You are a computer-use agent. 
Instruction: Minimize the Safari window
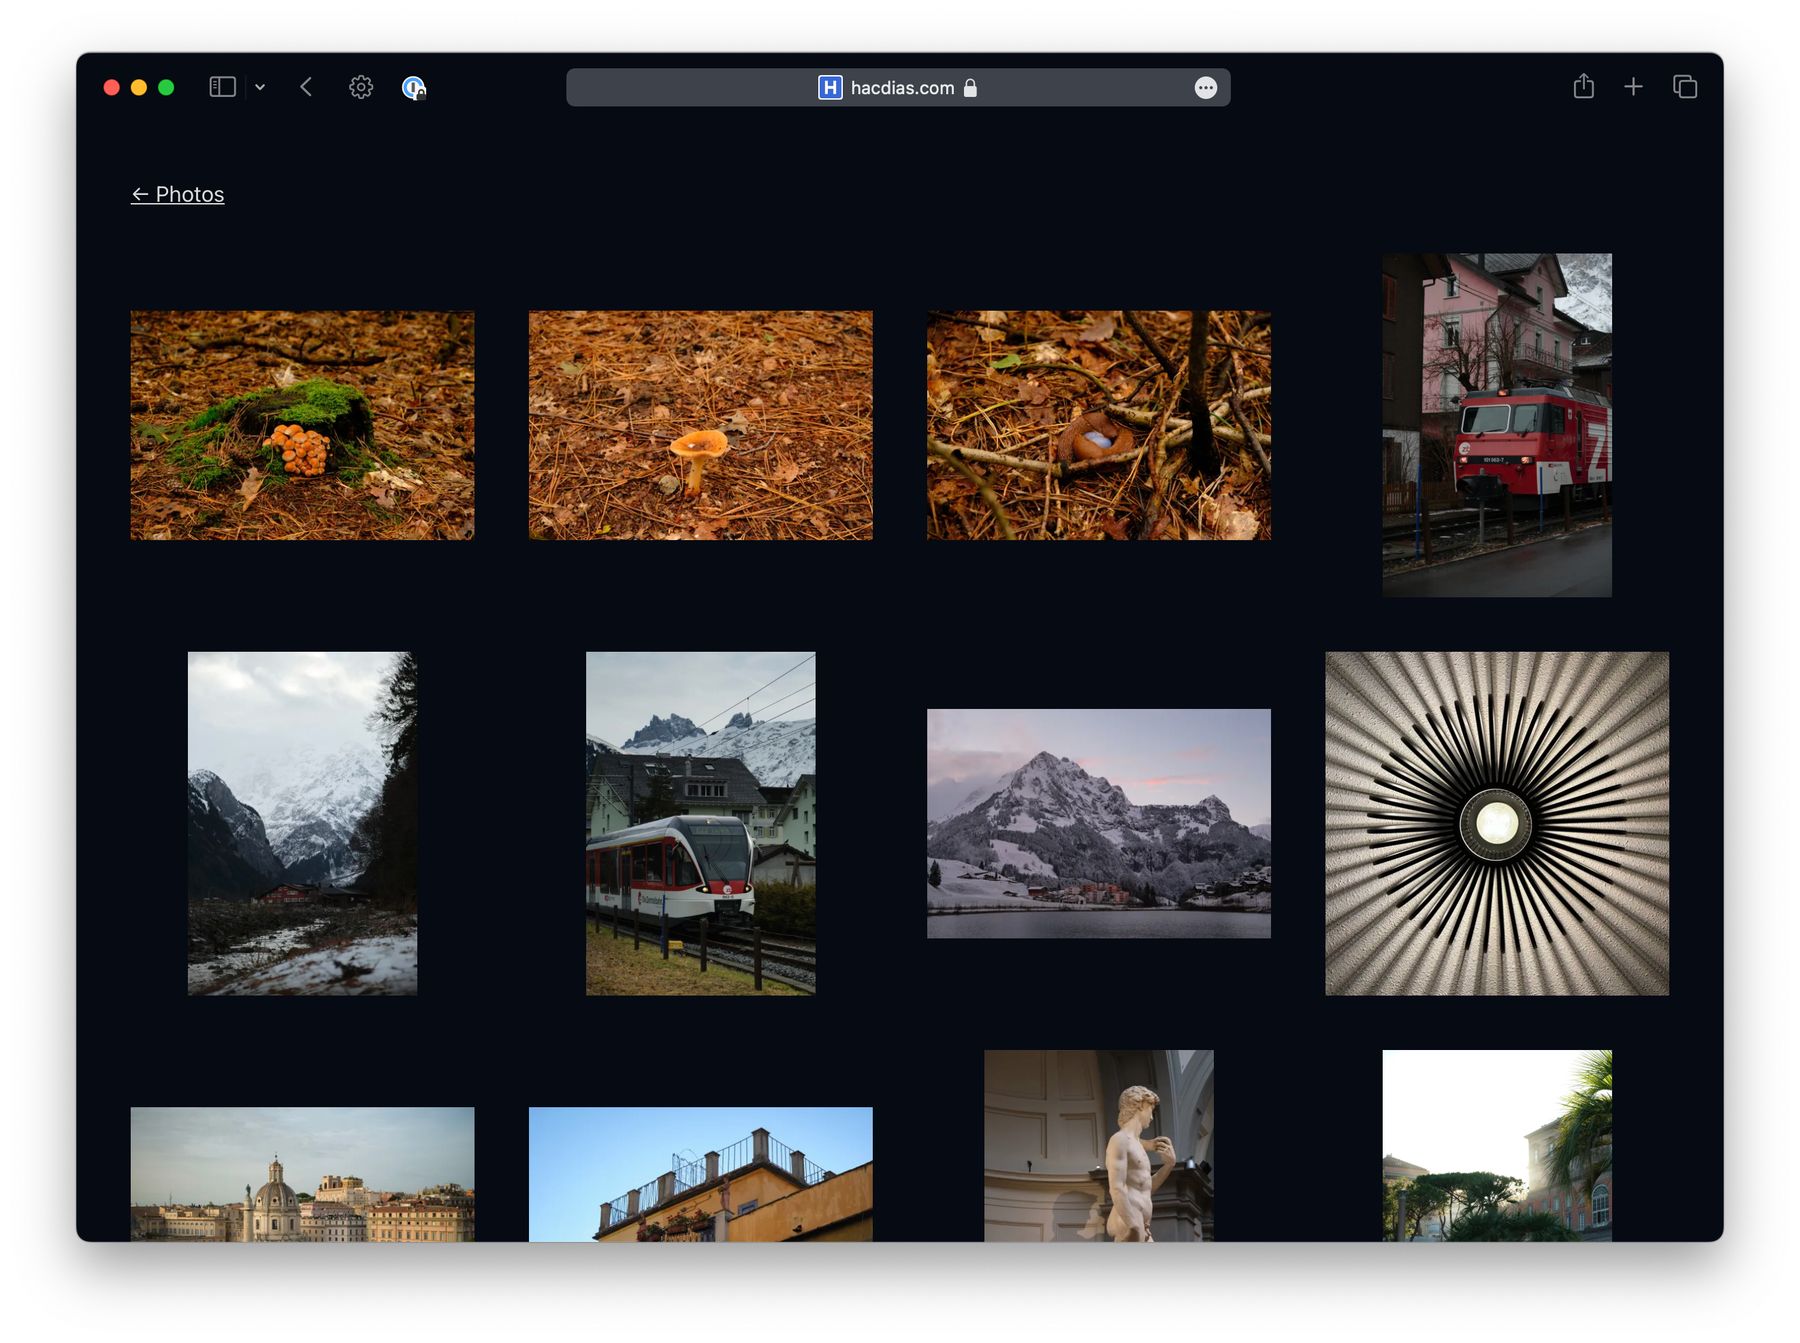(139, 88)
